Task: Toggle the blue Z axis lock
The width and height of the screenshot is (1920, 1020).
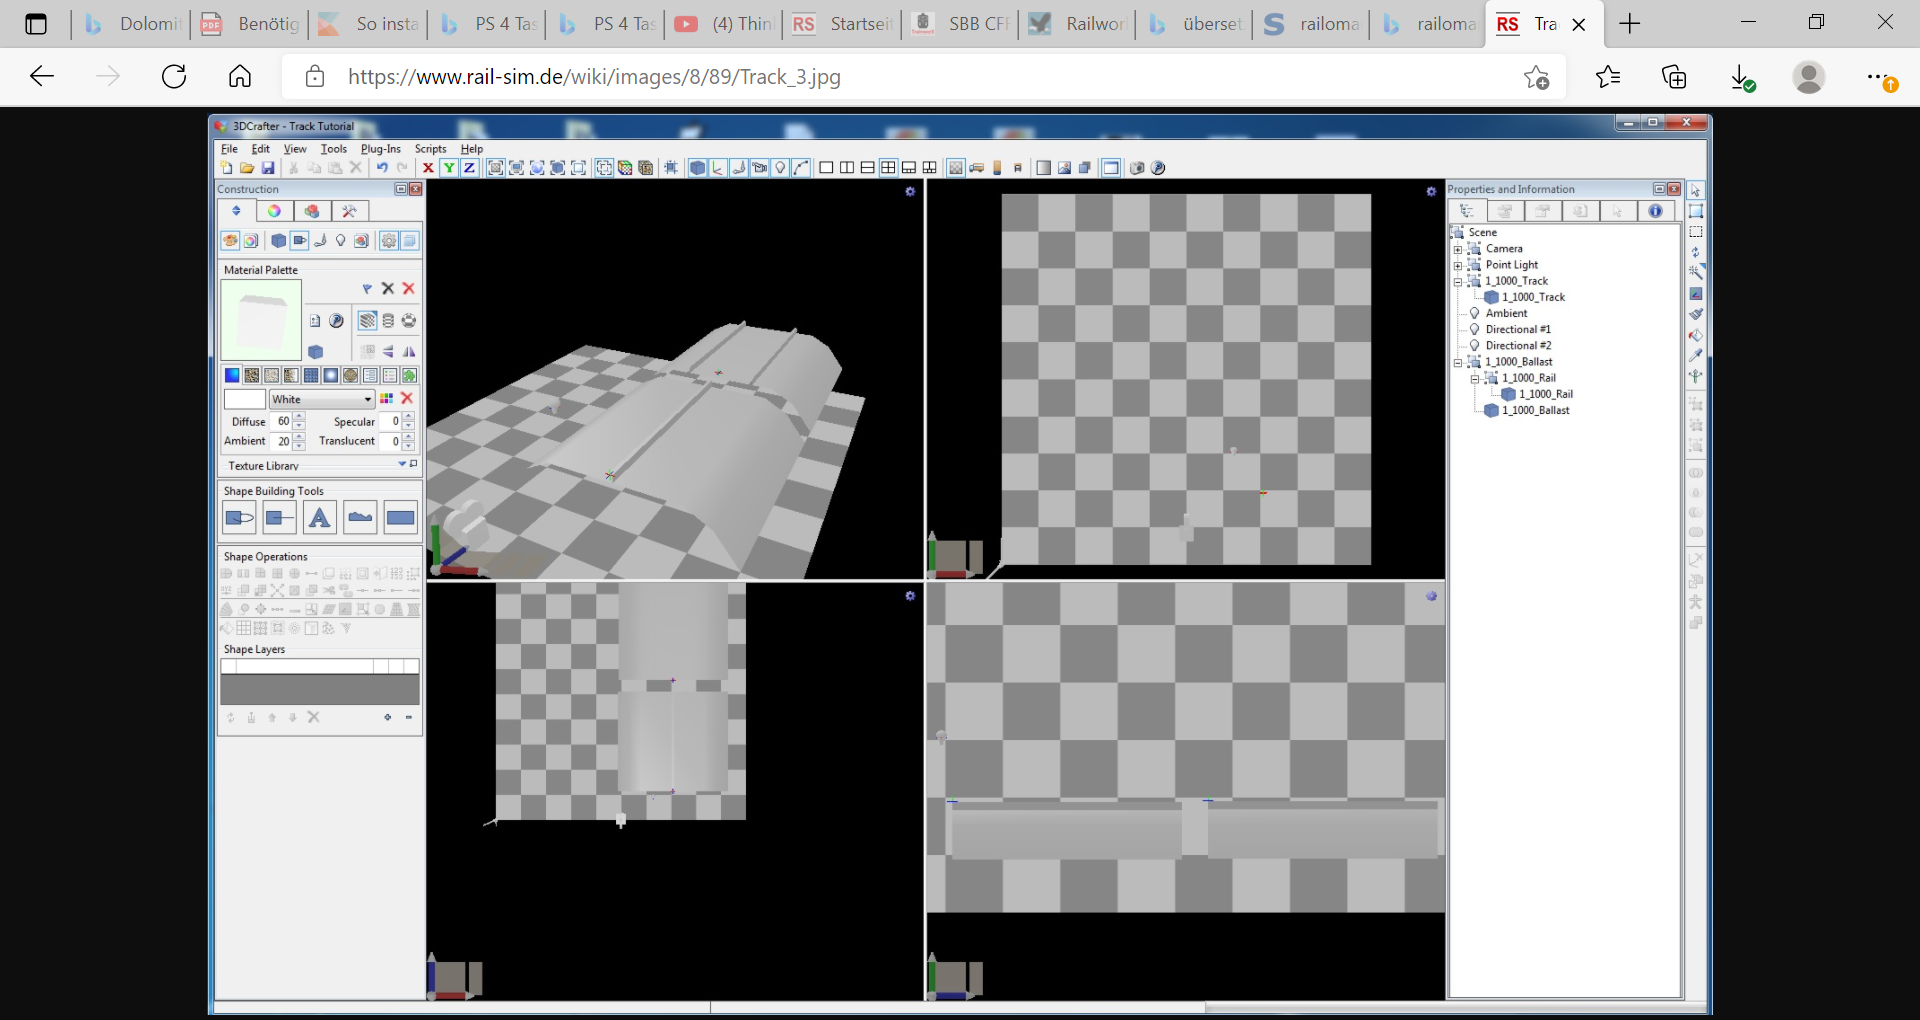Action: [x=469, y=168]
